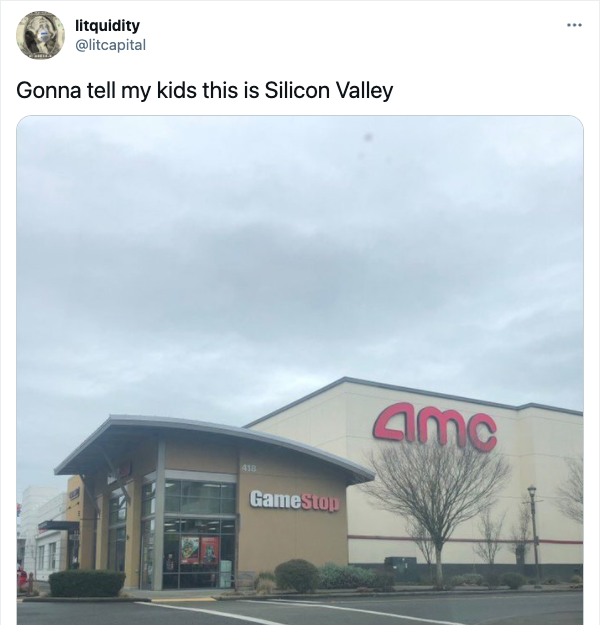The height and width of the screenshot is (625, 600).
Task: Click the red AMC logo in the photo
Action: point(435,426)
